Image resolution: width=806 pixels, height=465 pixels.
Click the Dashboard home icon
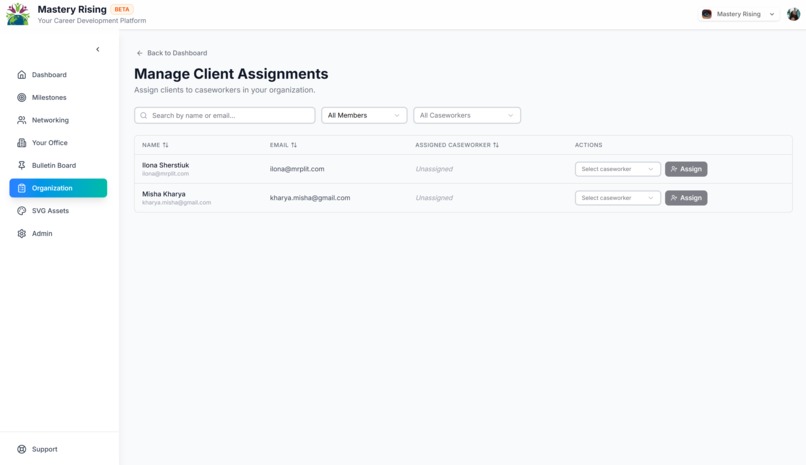click(x=22, y=75)
